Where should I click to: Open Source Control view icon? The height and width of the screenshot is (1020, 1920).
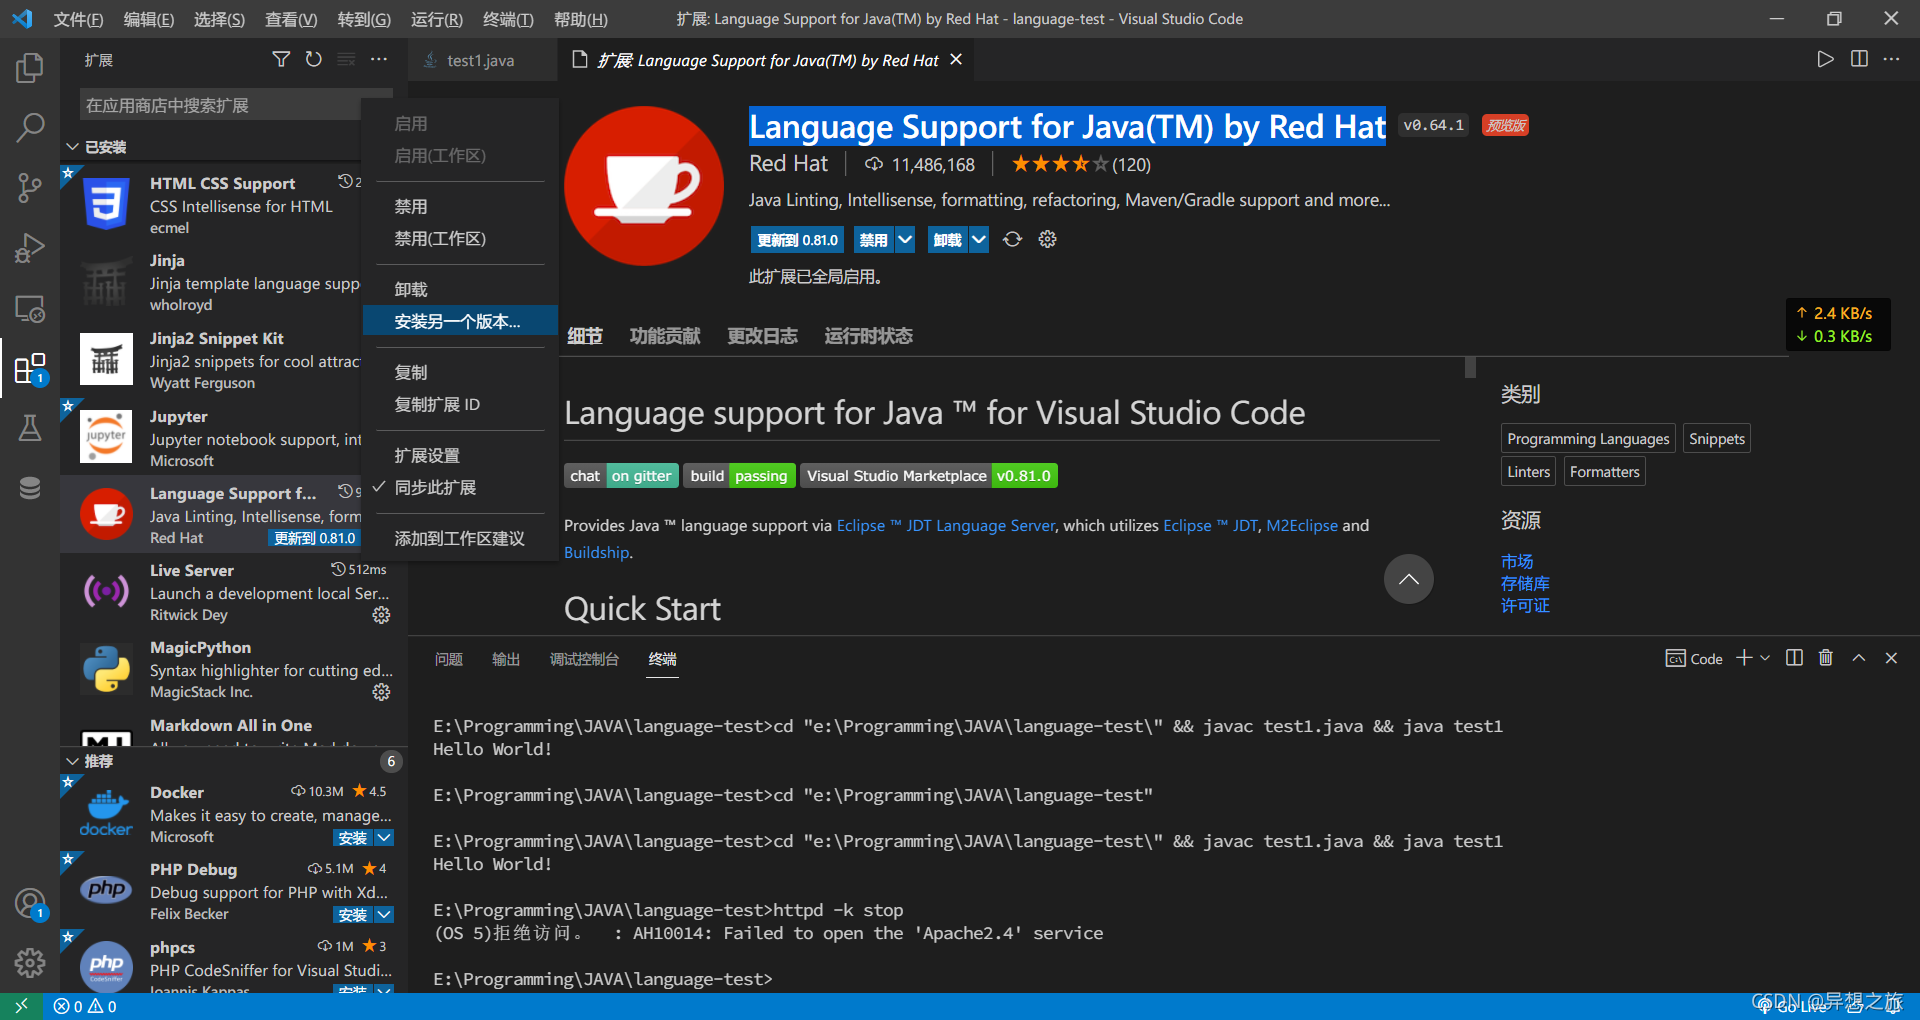tap(30, 188)
